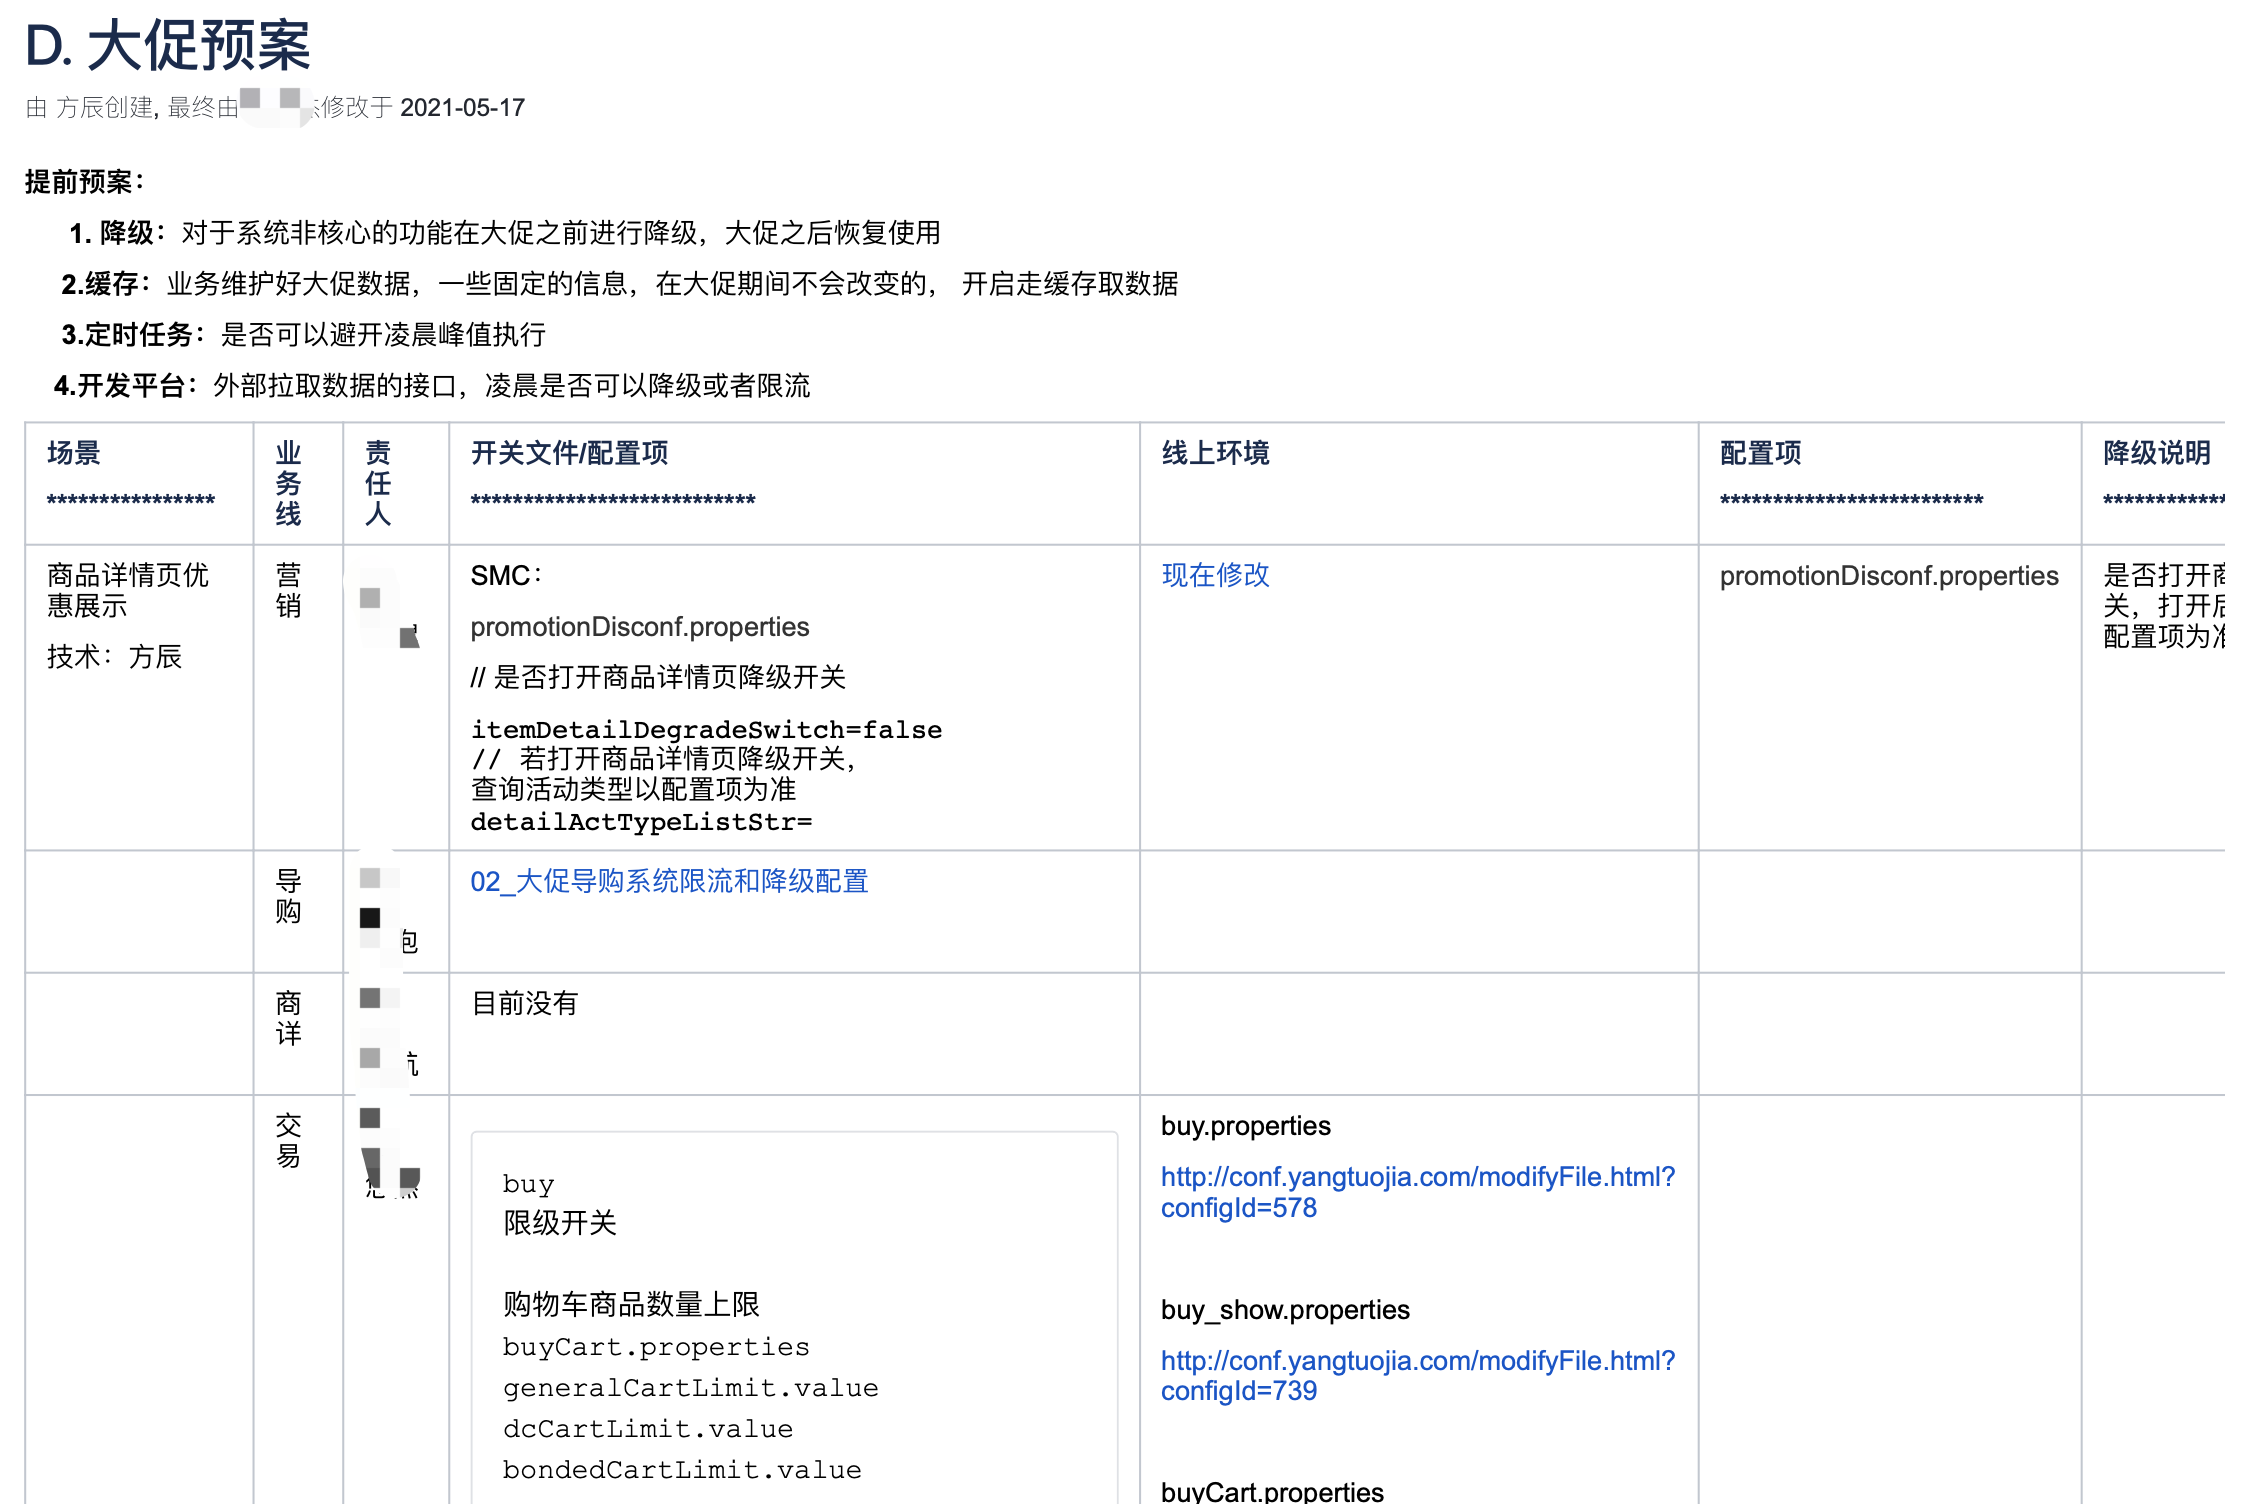Image resolution: width=2244 pixels, height=1504 pixels.
Task: Click the 商品详情页优惠展示 scenario cell
Action: click(x=128, y=590)
